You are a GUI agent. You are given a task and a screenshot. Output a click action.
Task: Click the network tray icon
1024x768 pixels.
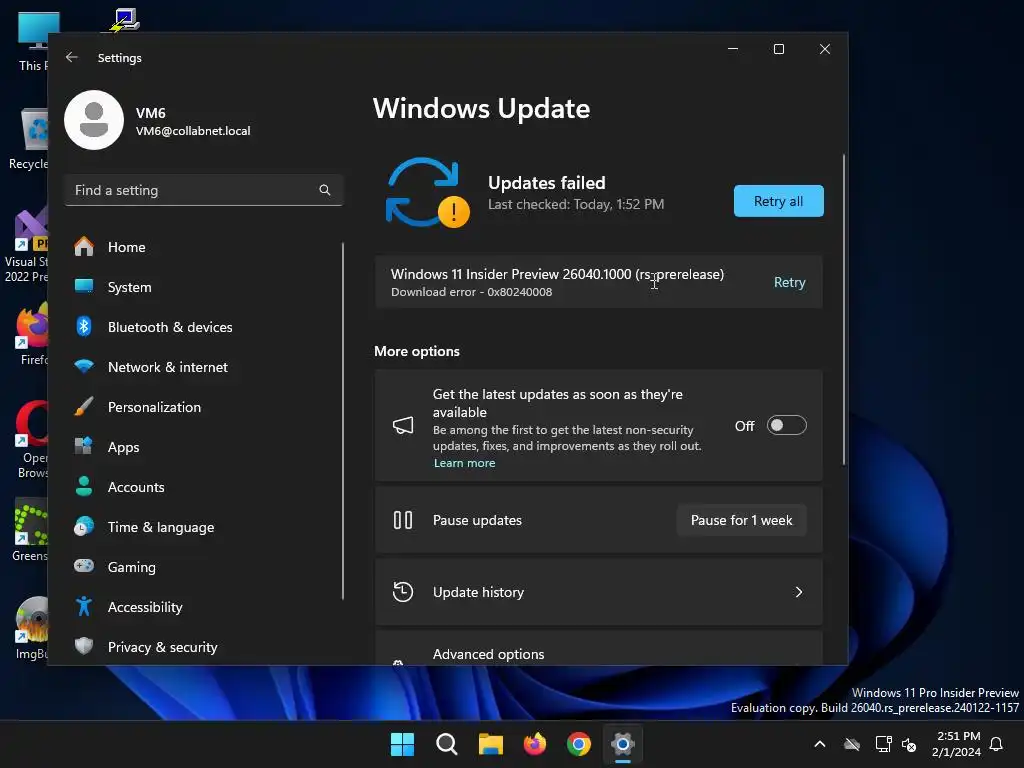point(883,744)
